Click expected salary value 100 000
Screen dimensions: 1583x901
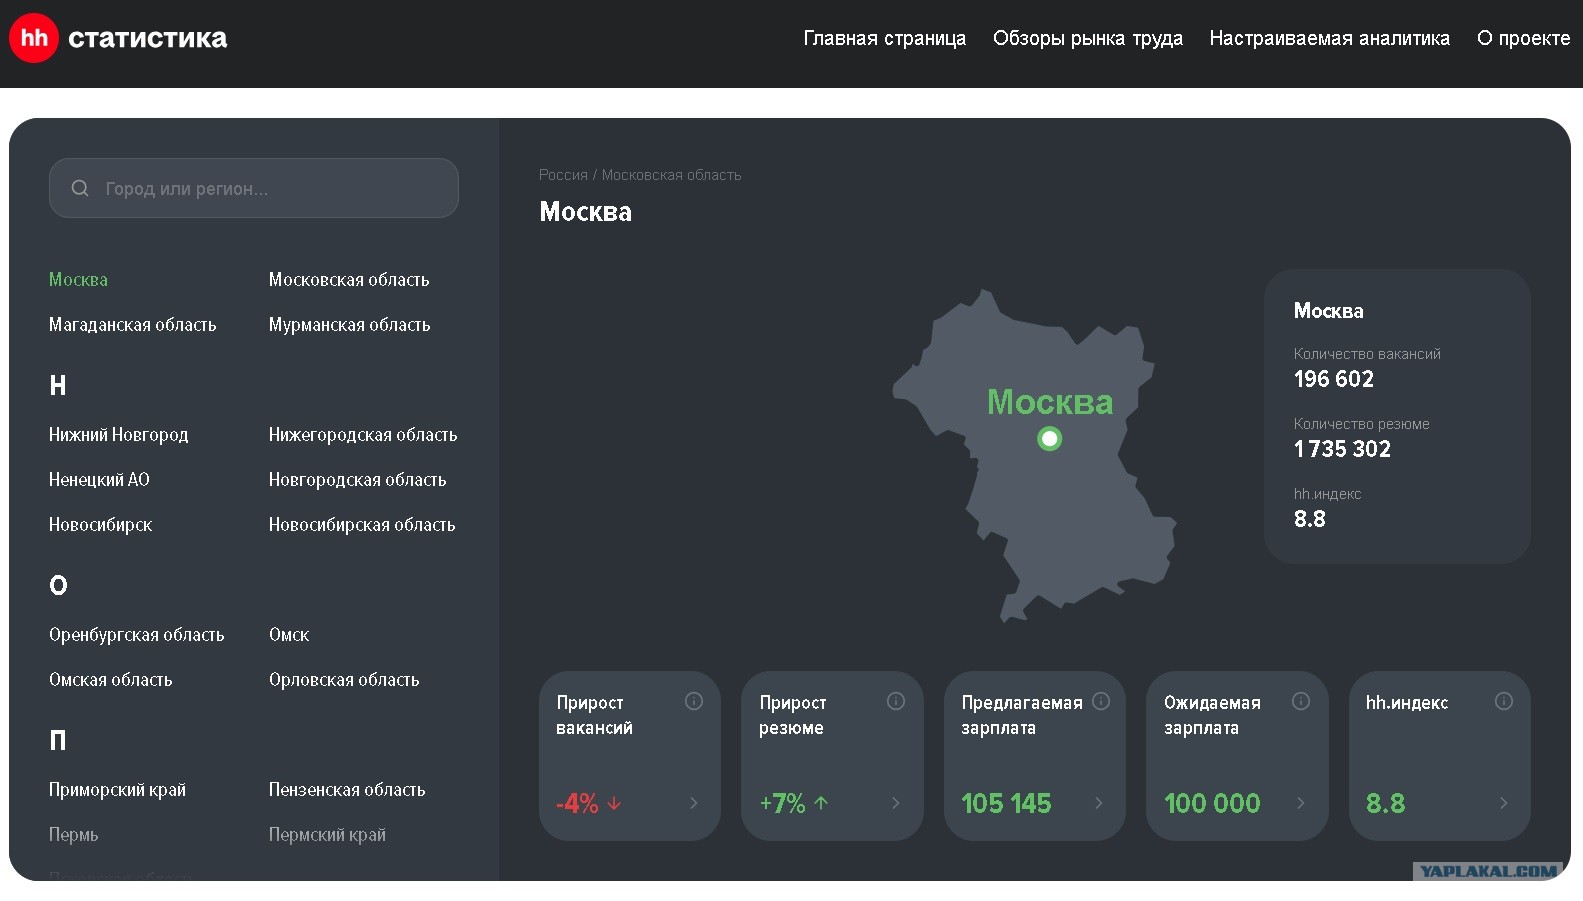1212,803
